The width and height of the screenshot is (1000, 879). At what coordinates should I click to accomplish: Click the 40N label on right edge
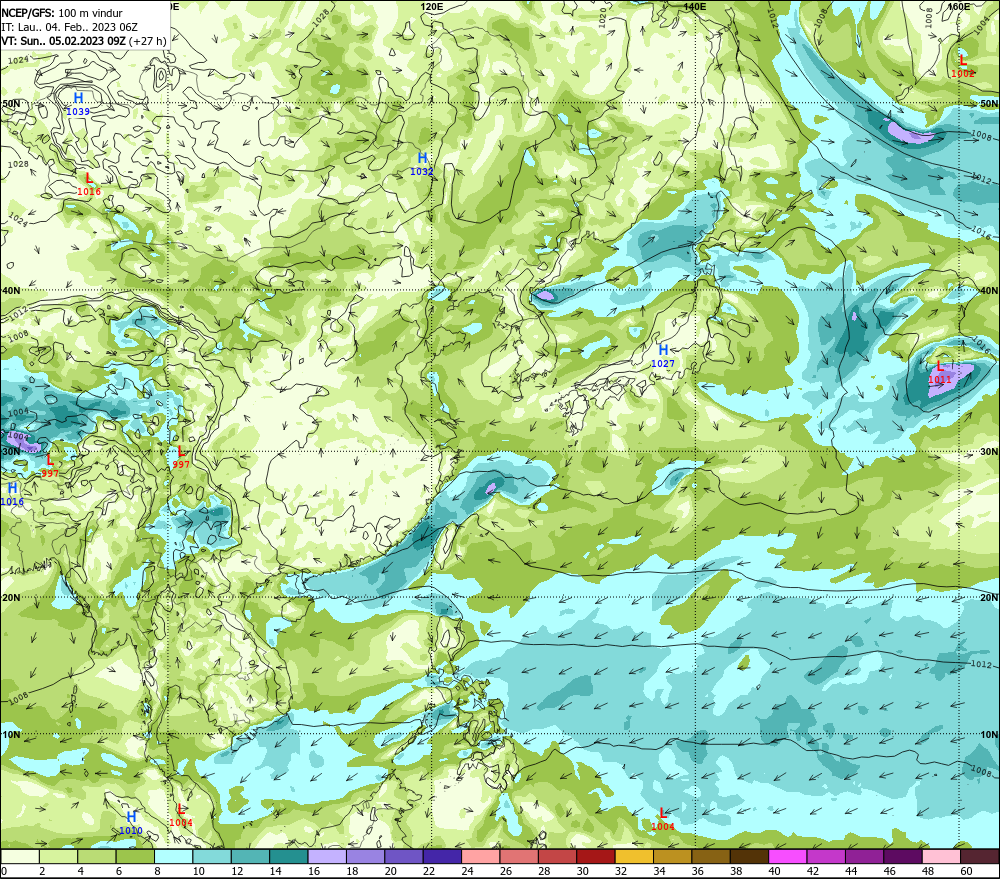pos(989,290)
